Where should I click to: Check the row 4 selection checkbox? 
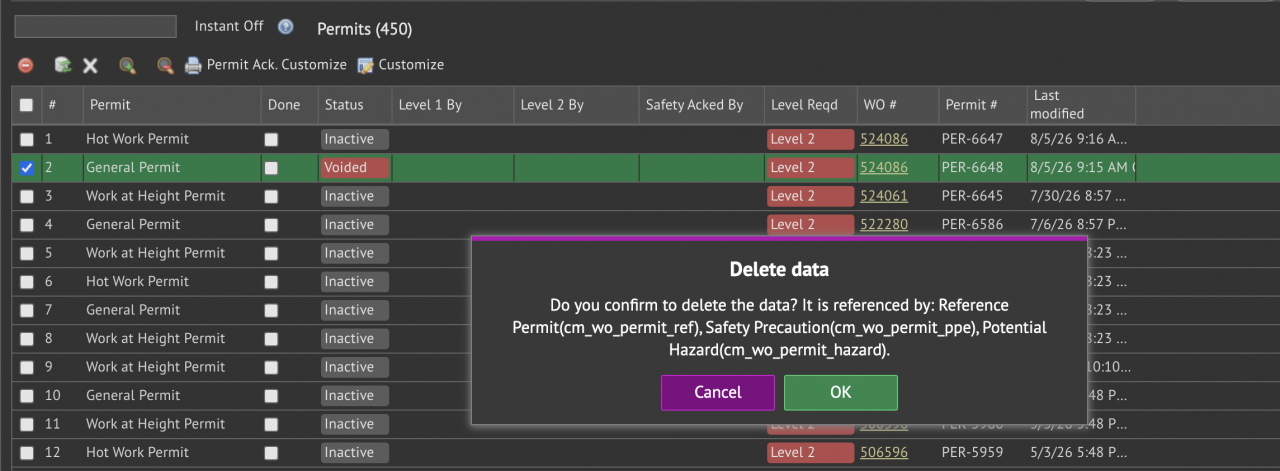[27, 225]
